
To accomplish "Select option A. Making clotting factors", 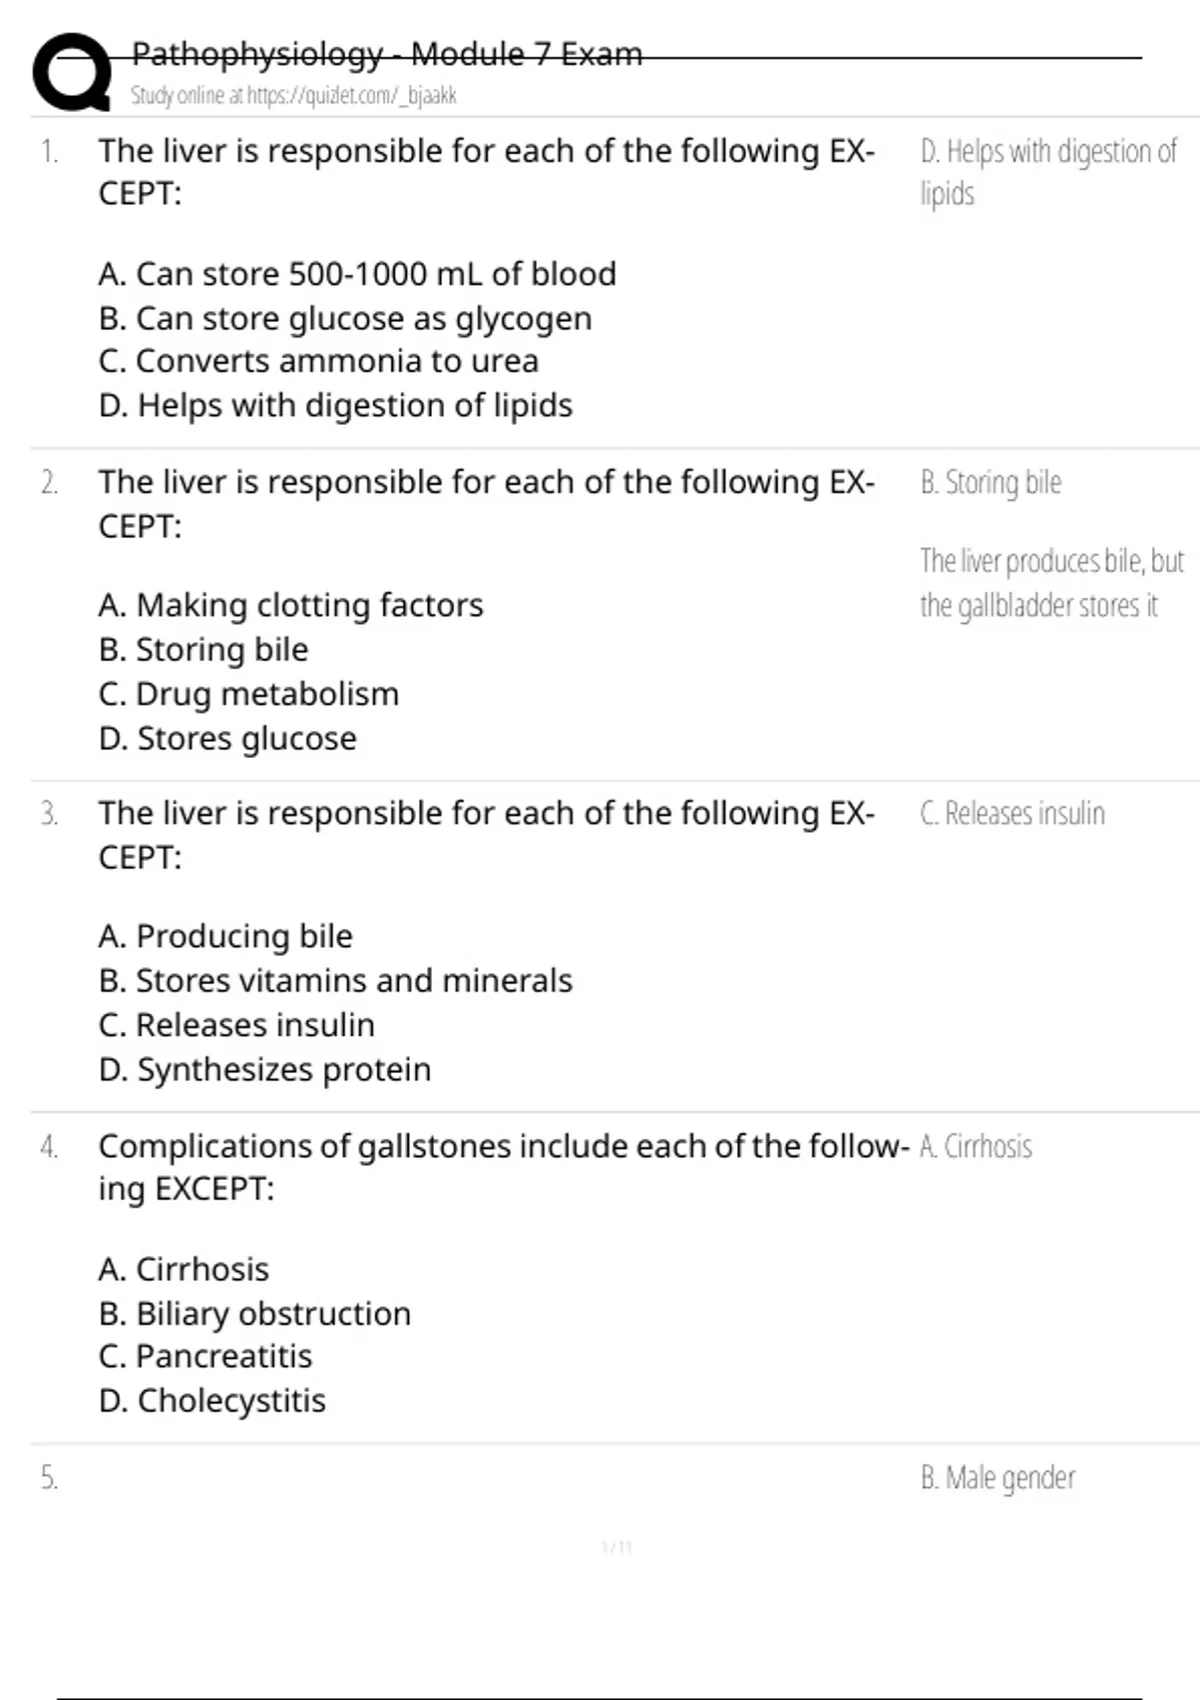I will tap(290, 605).
